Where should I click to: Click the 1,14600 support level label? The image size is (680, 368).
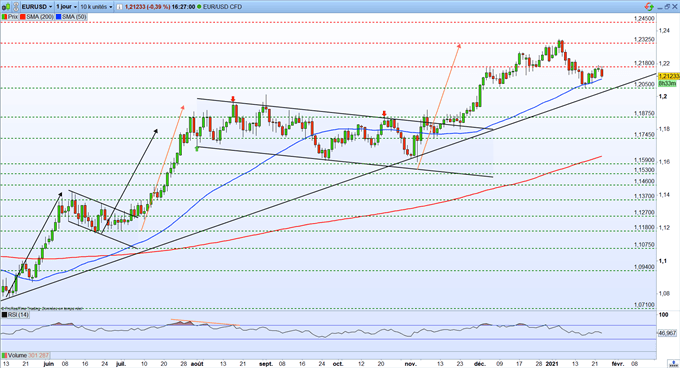click(x=644, y=181)
